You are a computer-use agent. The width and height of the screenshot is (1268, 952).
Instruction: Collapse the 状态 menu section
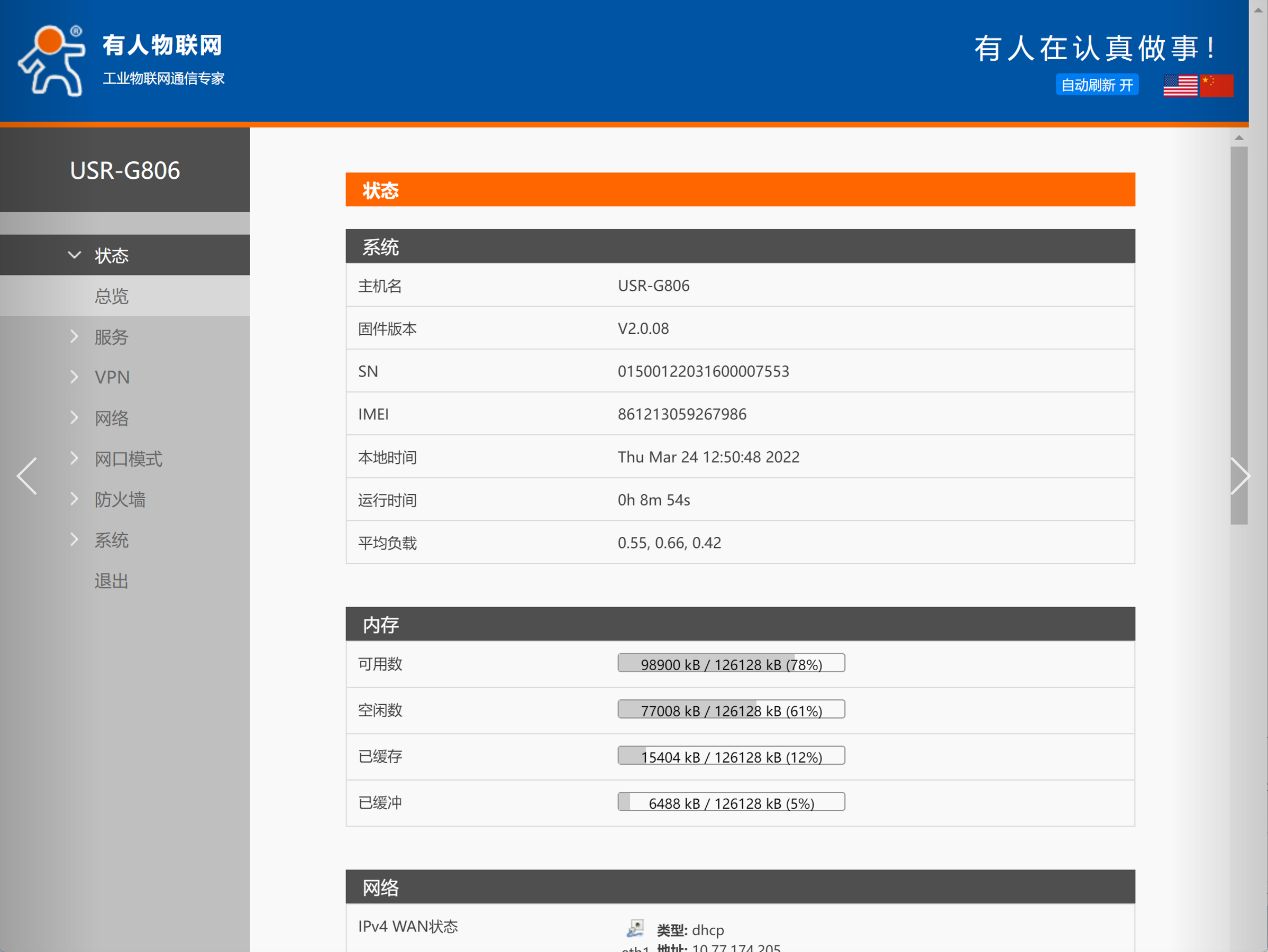(111, 255)
